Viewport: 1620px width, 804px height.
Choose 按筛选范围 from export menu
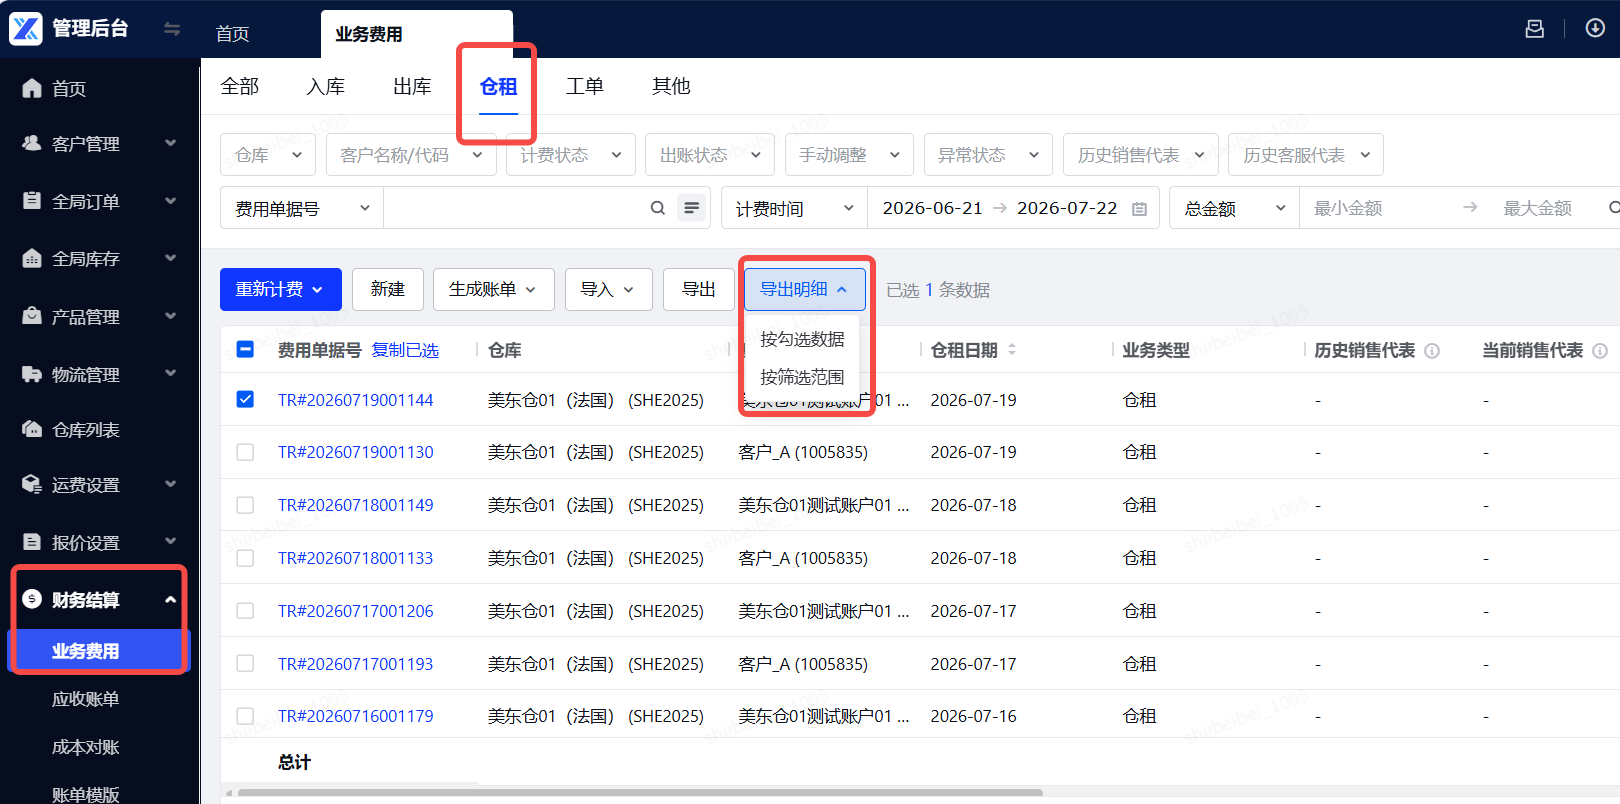[x=802, y=377]
